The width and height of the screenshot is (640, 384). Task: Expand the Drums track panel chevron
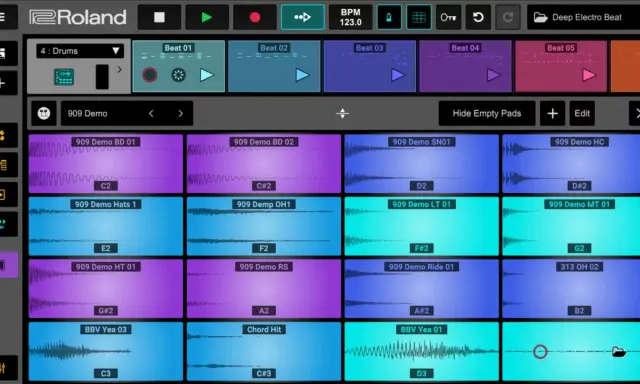coord(119,70)
